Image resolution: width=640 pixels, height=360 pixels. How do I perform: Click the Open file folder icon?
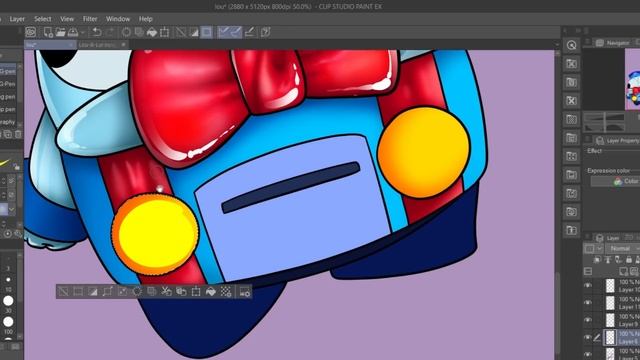[x=60, y=32]
